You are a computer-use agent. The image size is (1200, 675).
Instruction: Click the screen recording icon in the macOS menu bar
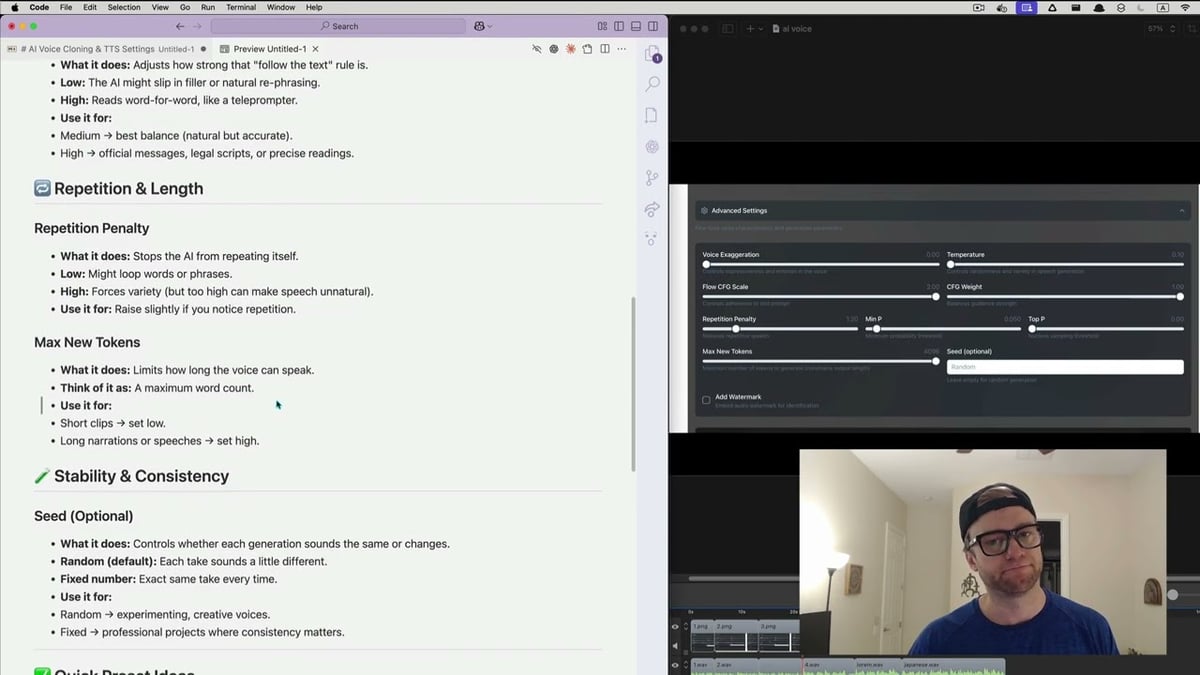click(x=1026, y=7)
